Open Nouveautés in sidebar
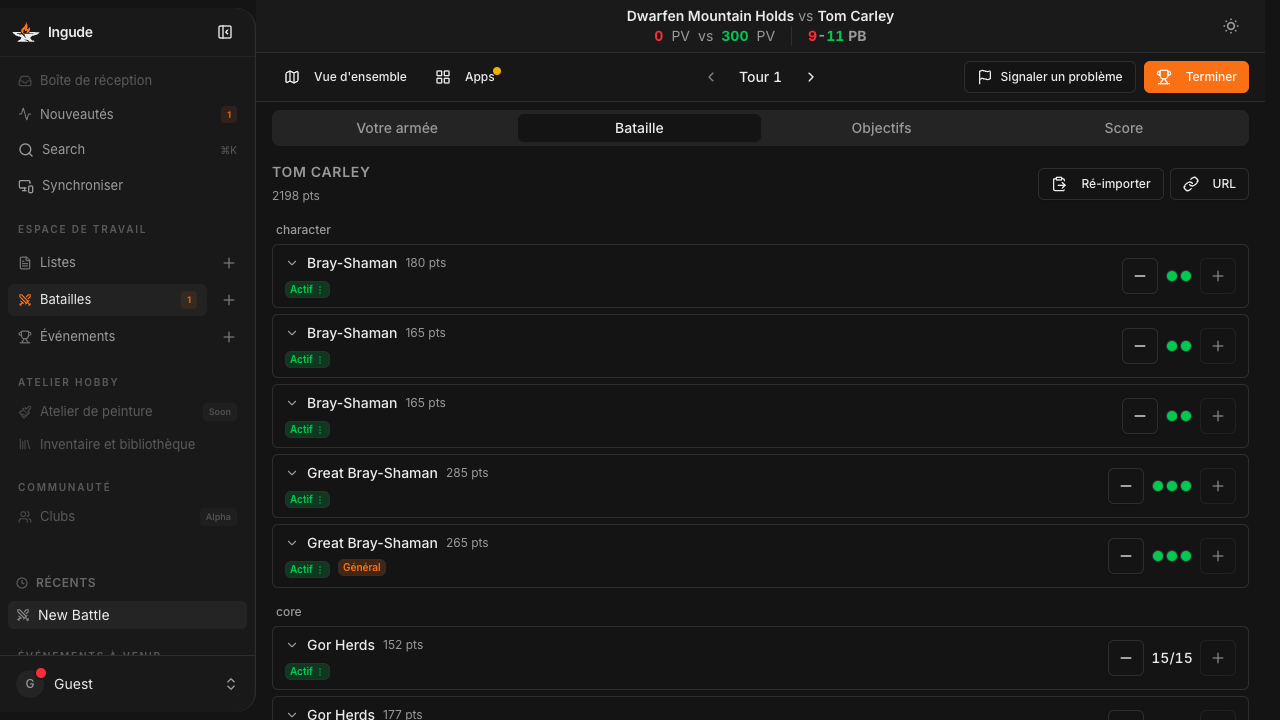1280x720 pixels. pyautogui.click(x=127, y=114)
